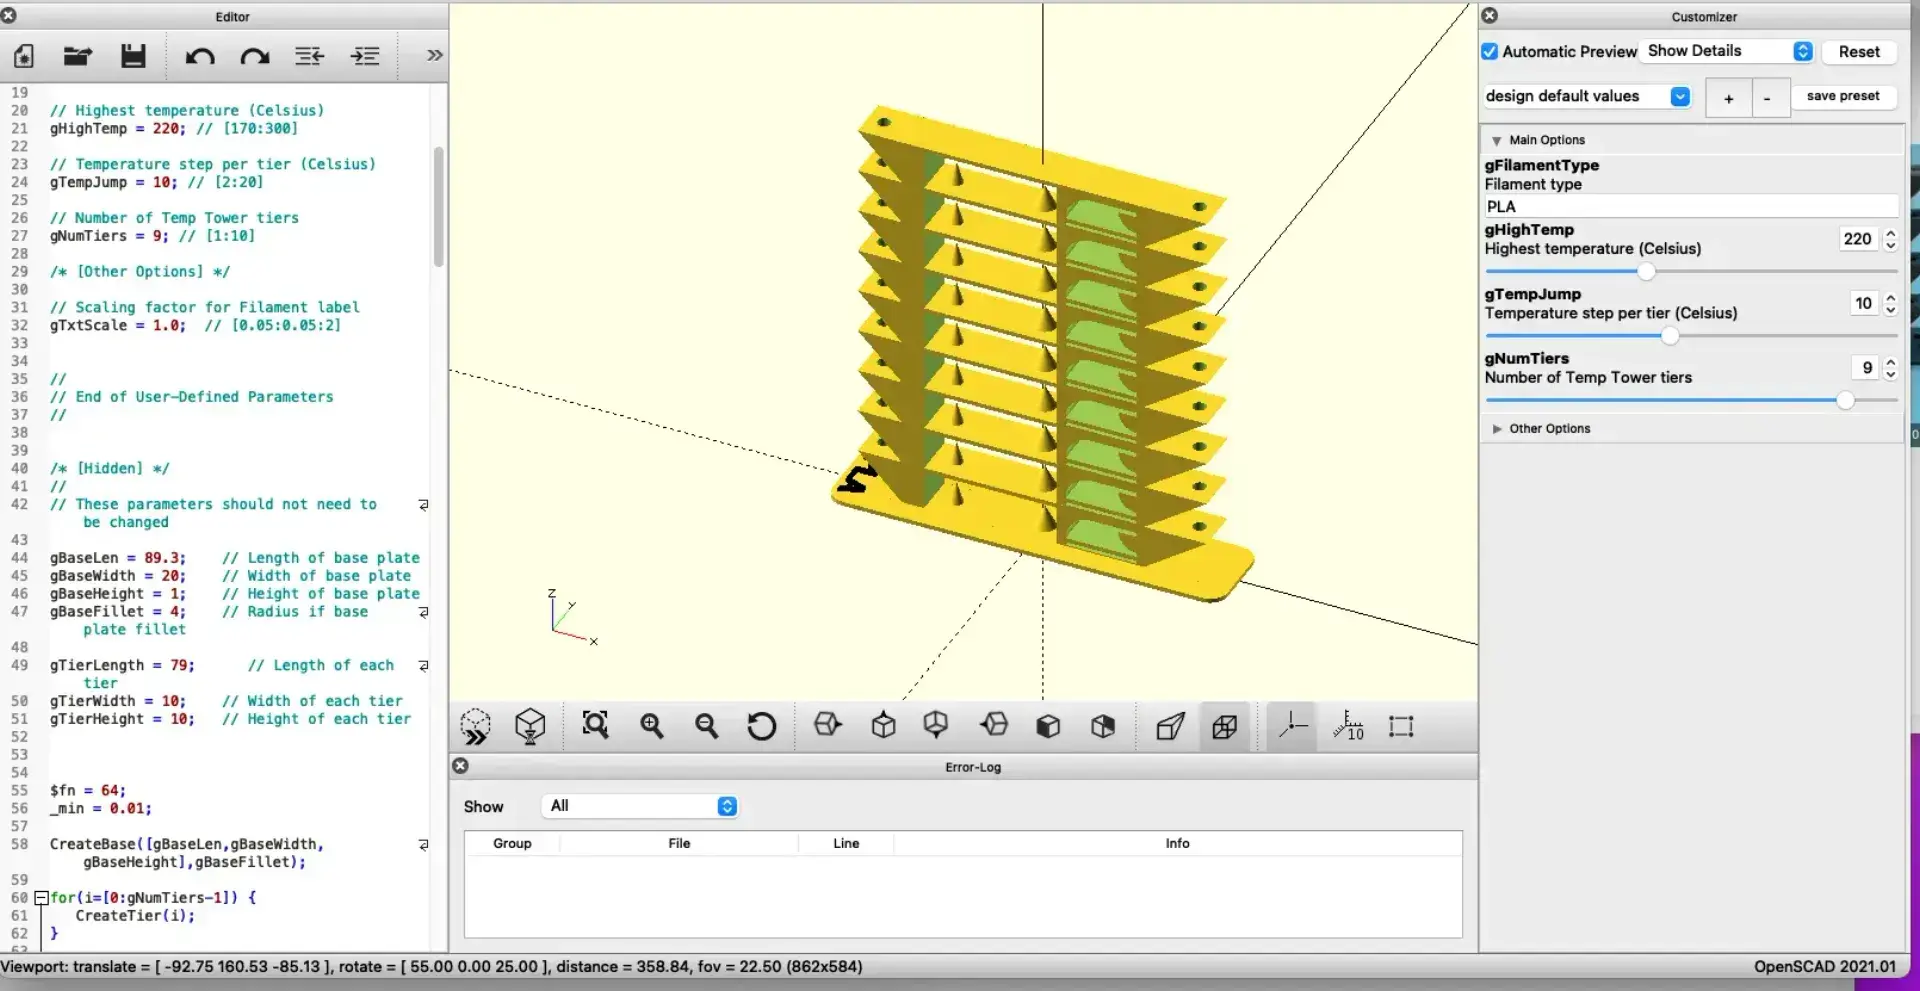Viewport: 1920px width, 991px height.
Task: Close the Error-Log panel
Action: (x=460, y=766)
